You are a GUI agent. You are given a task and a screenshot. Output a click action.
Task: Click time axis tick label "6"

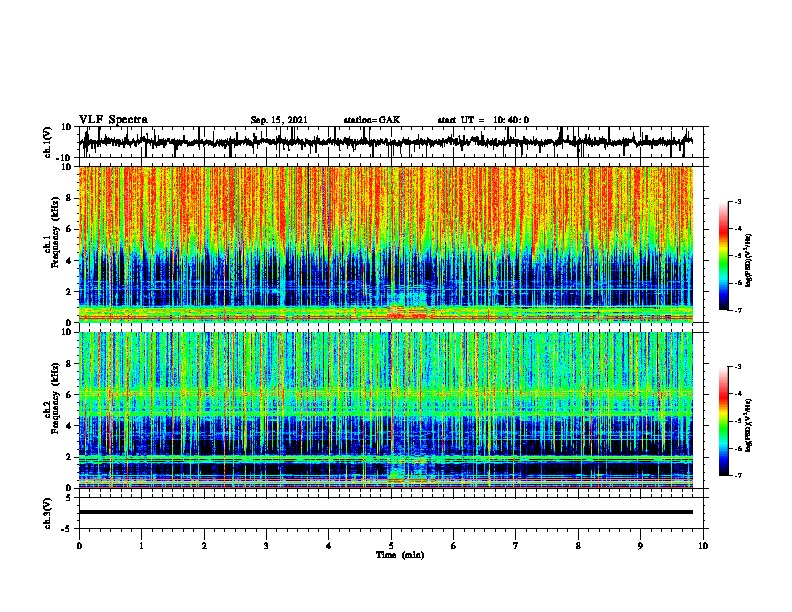(454, 546)
